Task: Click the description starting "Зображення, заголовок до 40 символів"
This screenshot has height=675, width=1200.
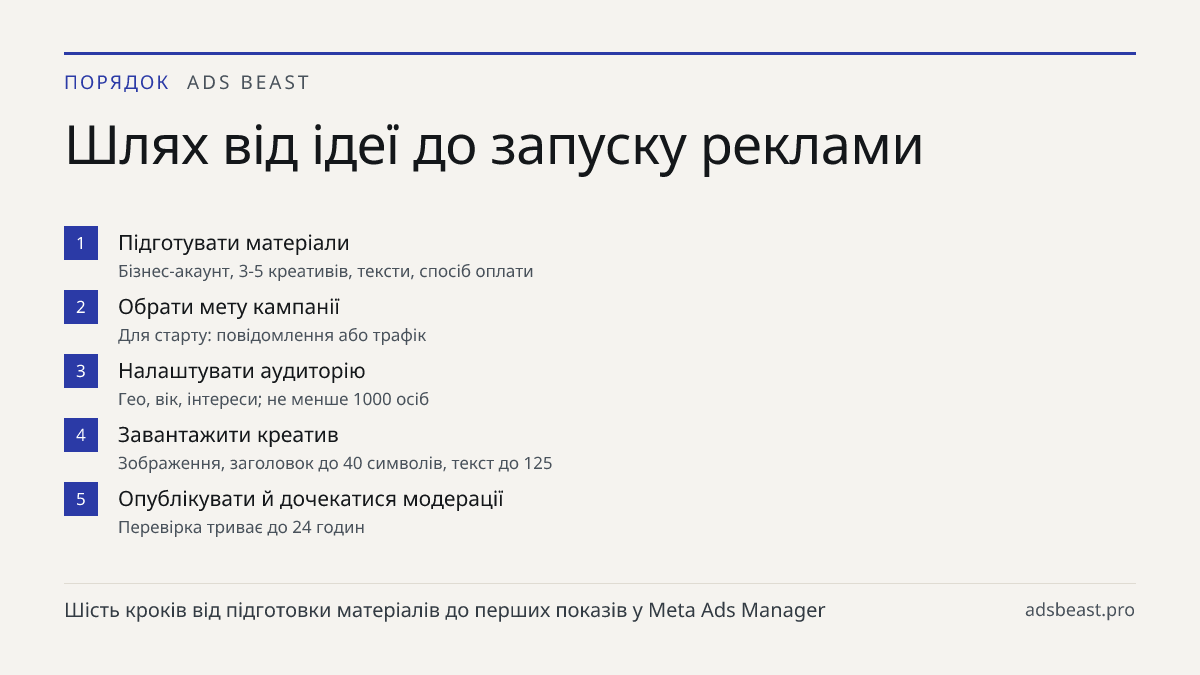Action: [x=335, y=463]
